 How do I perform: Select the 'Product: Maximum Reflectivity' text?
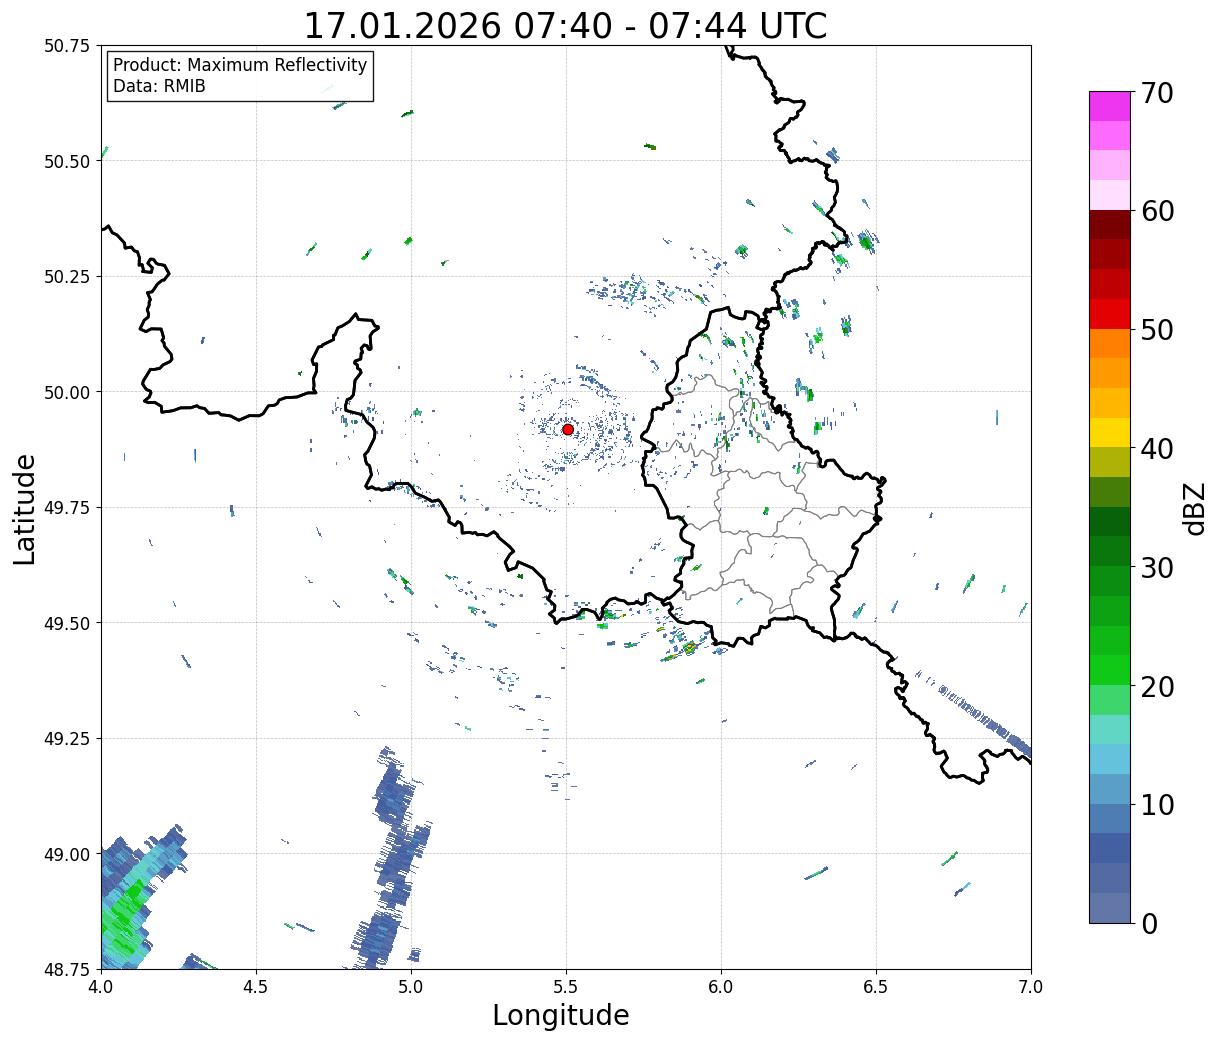click(240, 65)
